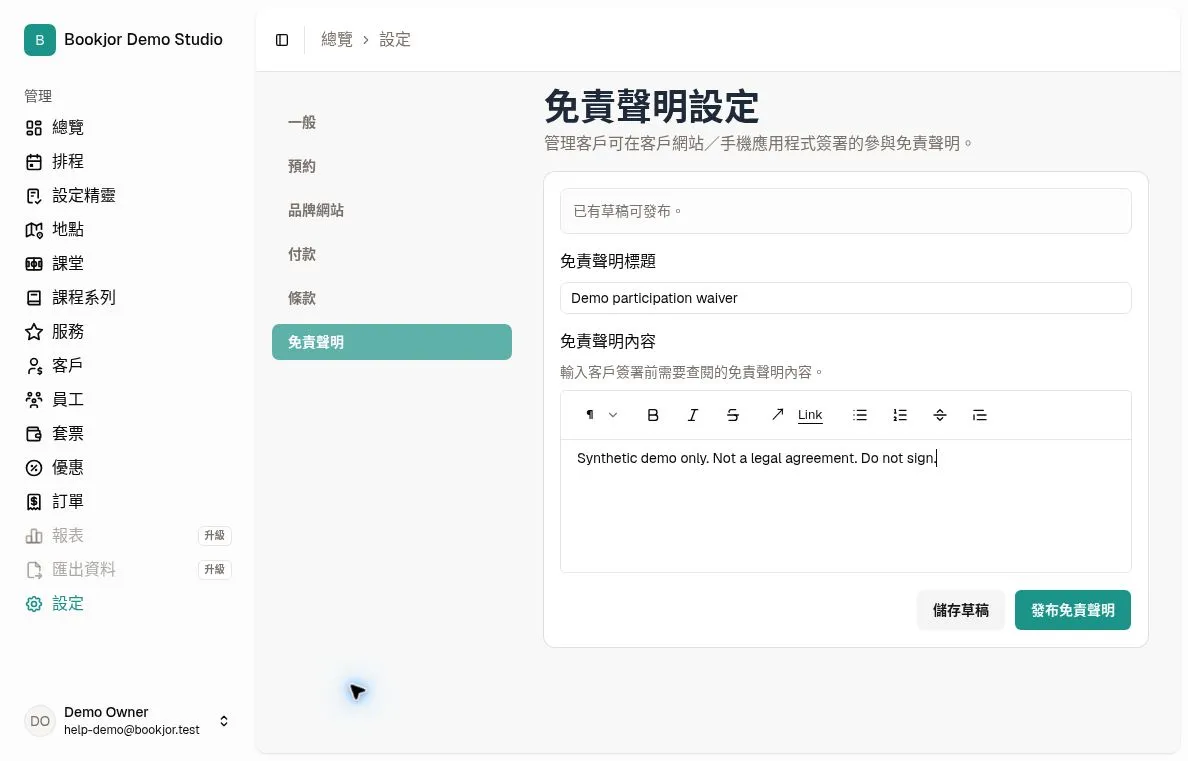Toggle the sidebar panel icon
Viewport: 1188px width, 761px height.
click(282, 40)
